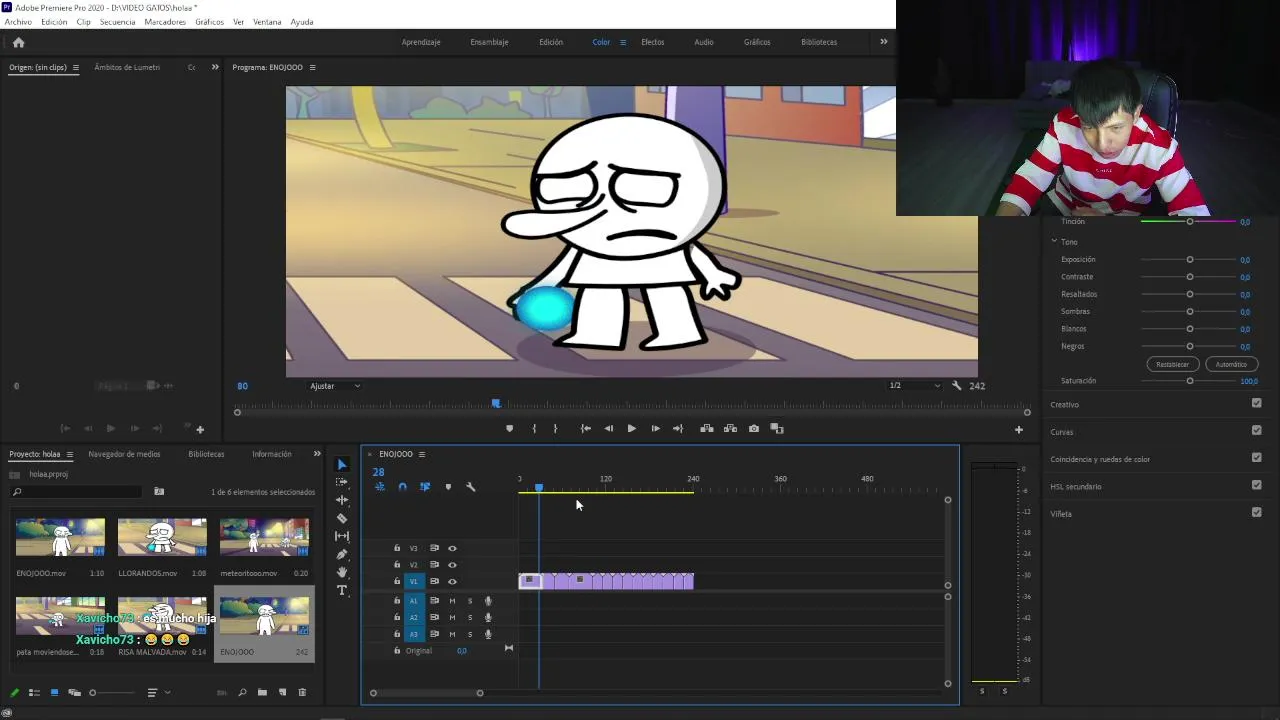Select the Slip tool

(x=342, y=536)
